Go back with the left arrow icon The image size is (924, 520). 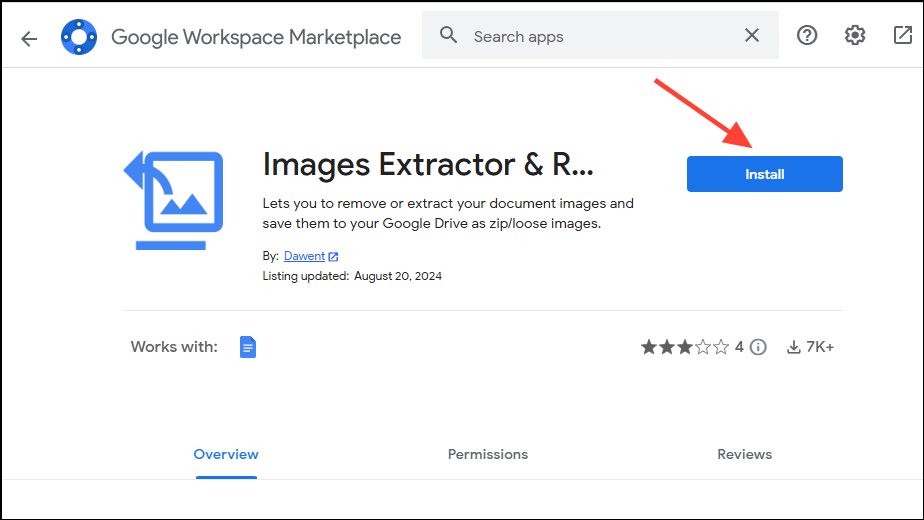click(29, 39)
